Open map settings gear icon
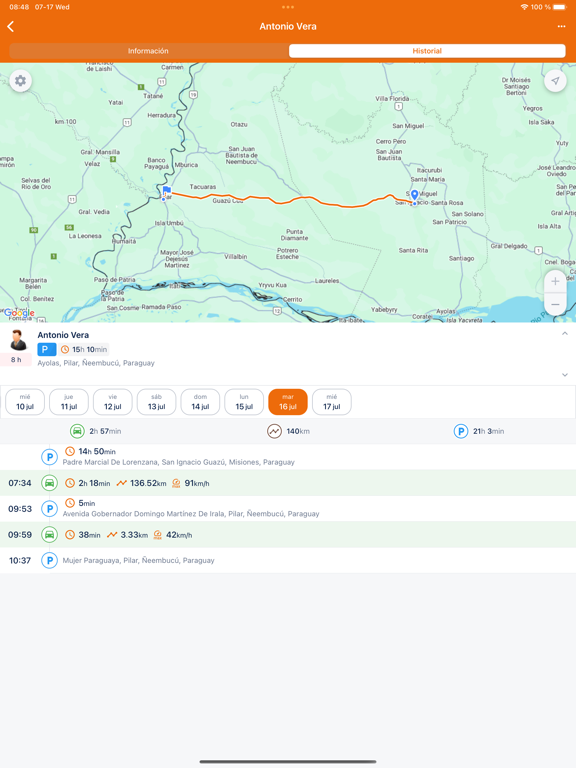Screen dimensions: 576x768 (x=20, y=81)
